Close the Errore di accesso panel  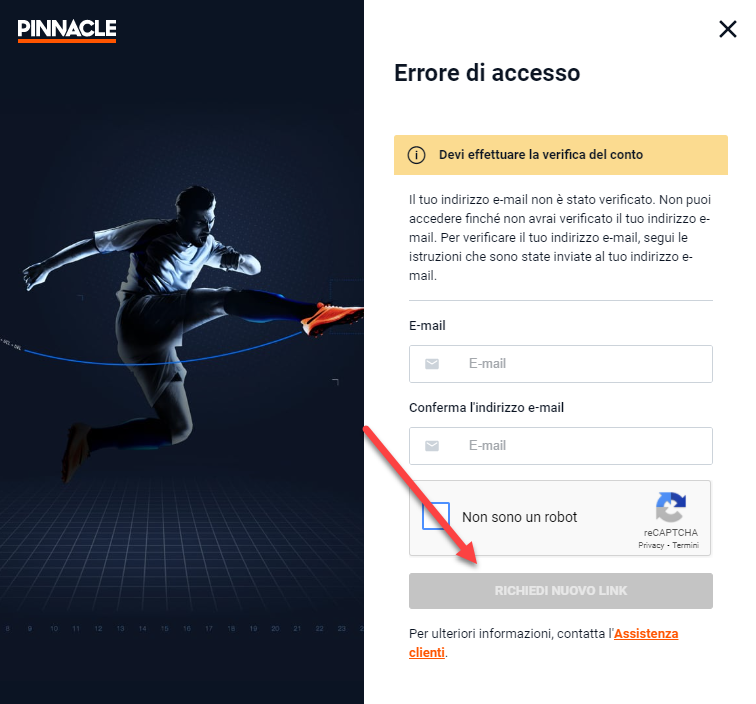[728, 29]
